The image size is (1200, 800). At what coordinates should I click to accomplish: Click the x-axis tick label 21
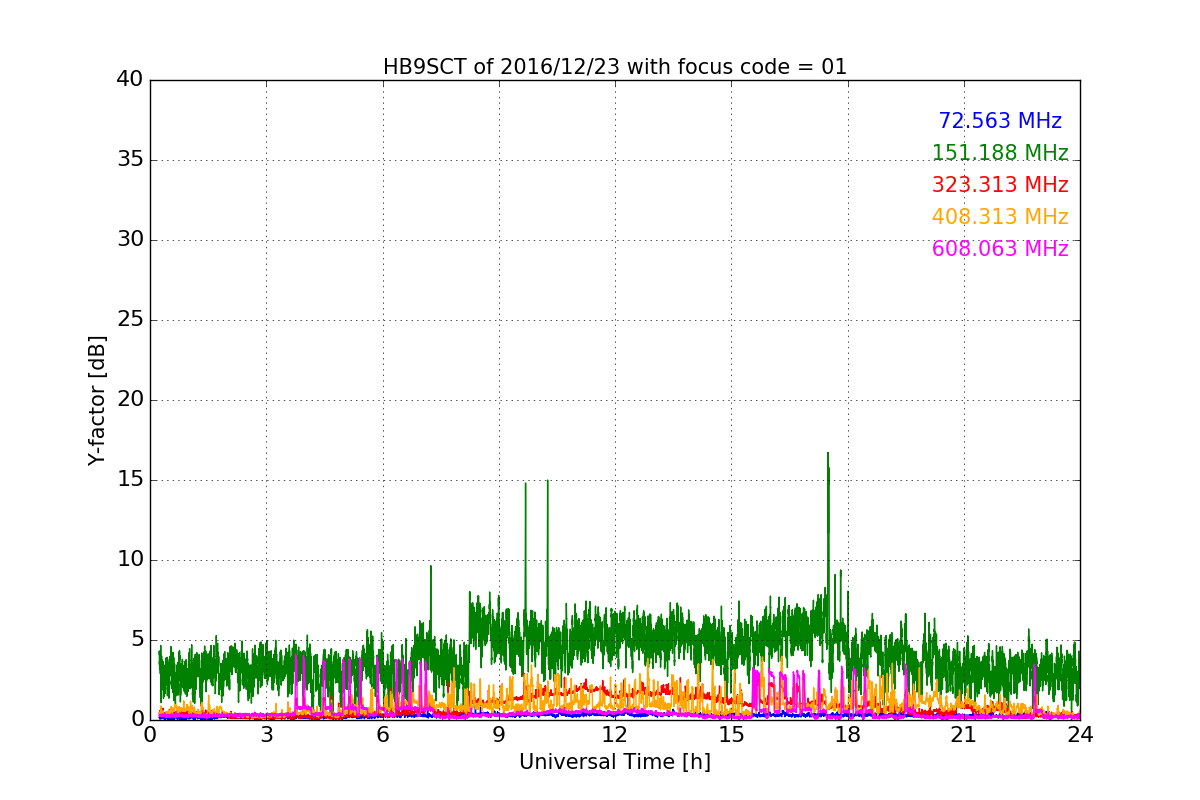pos(964,735)
